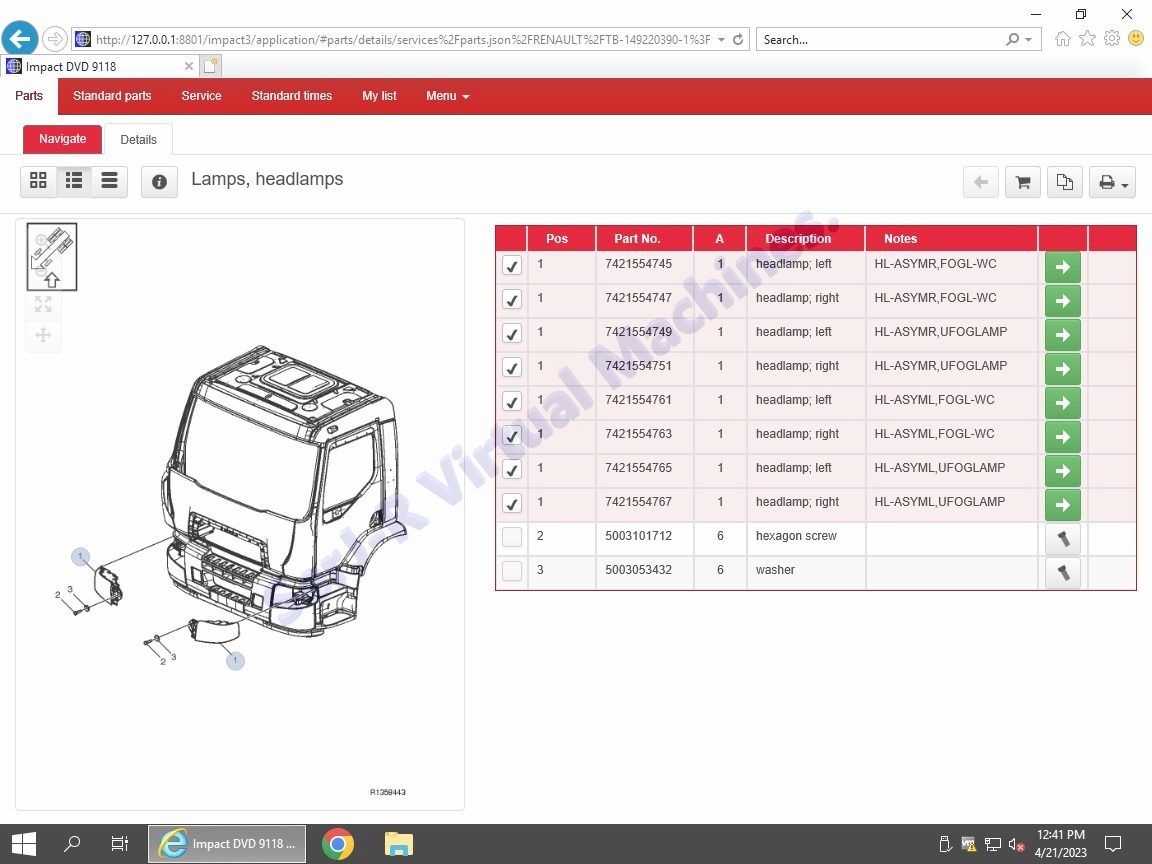Refresh the page
This screenshot has height=864, width=1152.
click(x=738, y=40)
